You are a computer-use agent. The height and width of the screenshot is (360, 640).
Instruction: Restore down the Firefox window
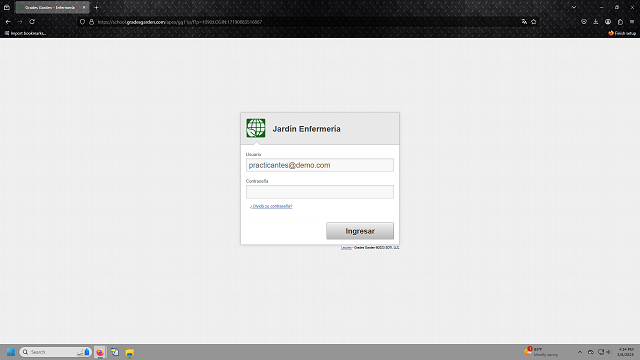coord(617,7)
